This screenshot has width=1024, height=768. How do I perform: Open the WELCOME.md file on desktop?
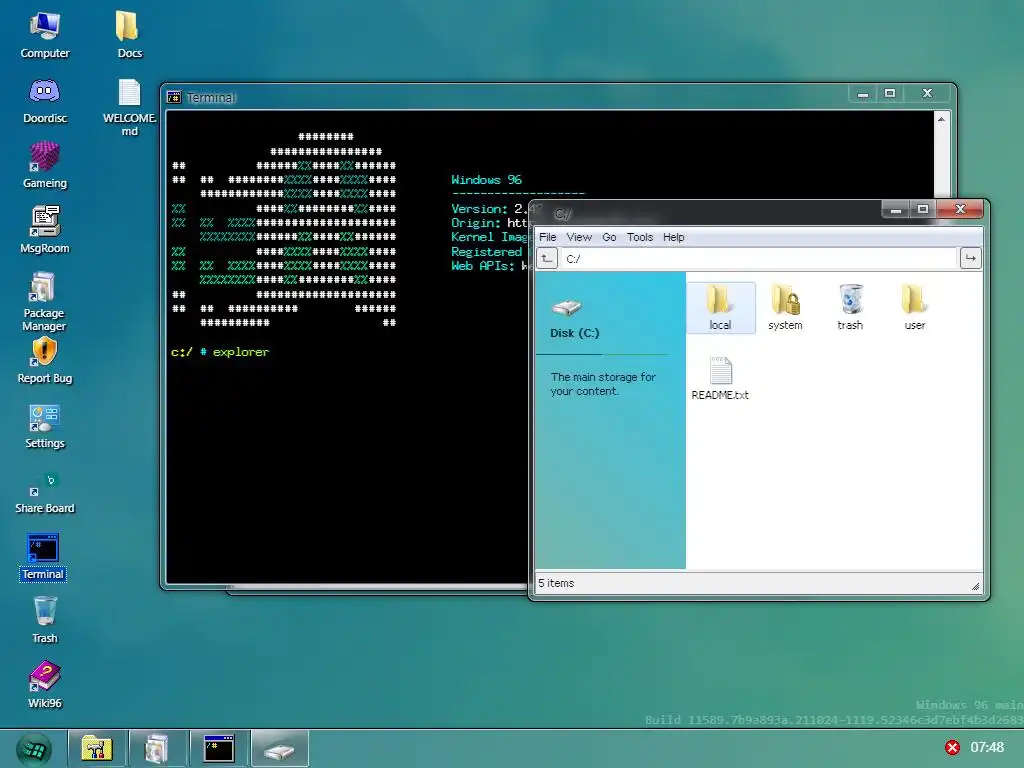(129, 107)
